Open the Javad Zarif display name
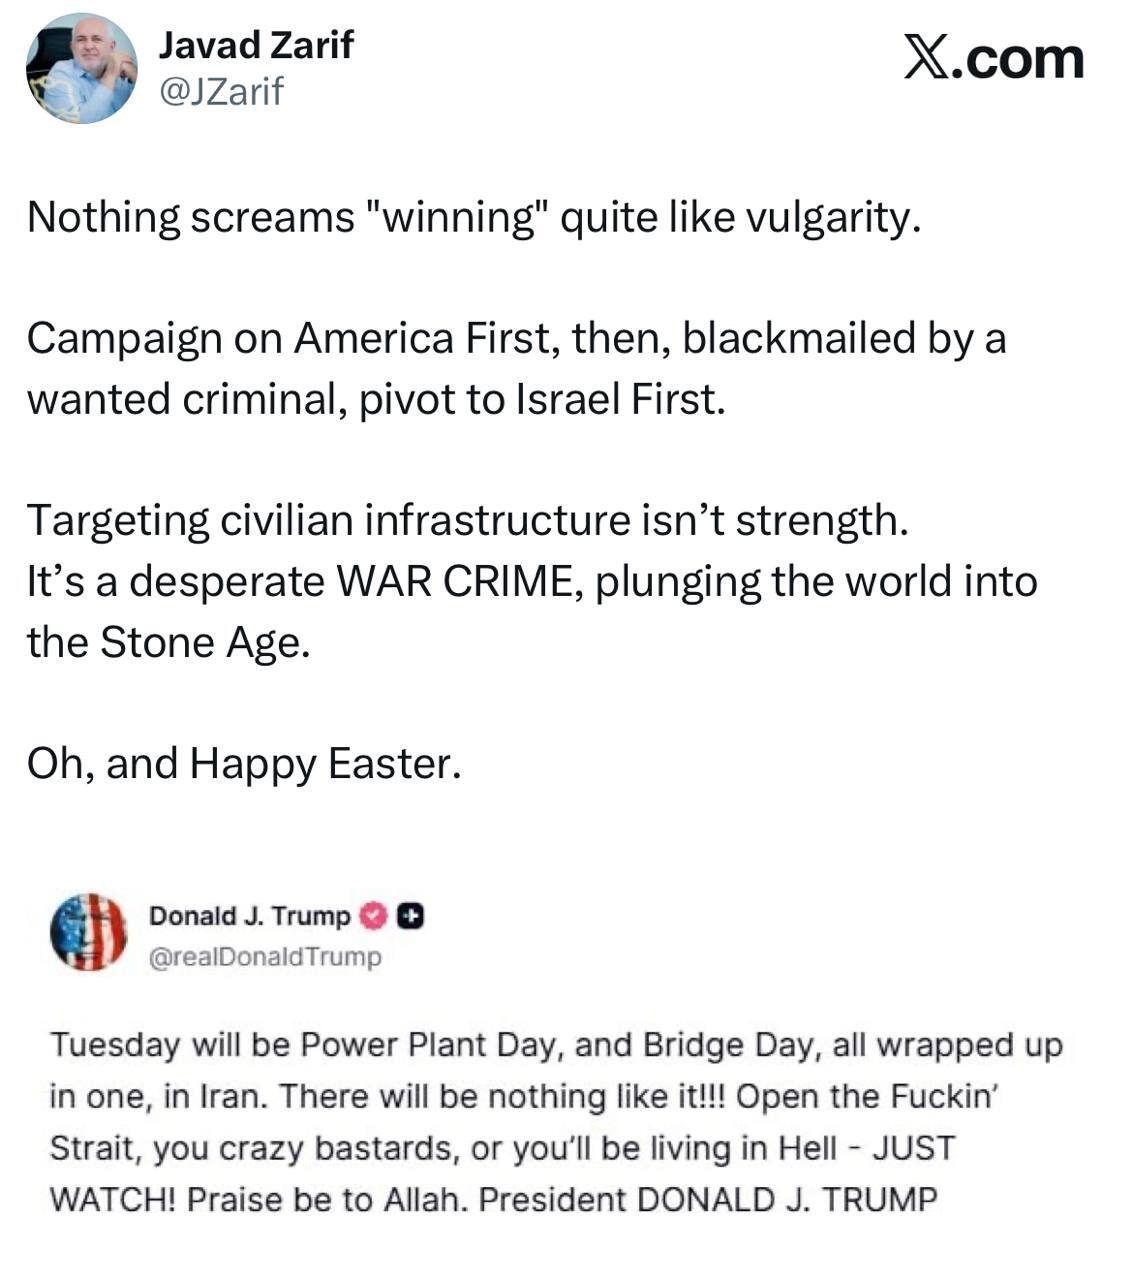Viewport: 1133px width, 1280px height. [x=256, y=45]
